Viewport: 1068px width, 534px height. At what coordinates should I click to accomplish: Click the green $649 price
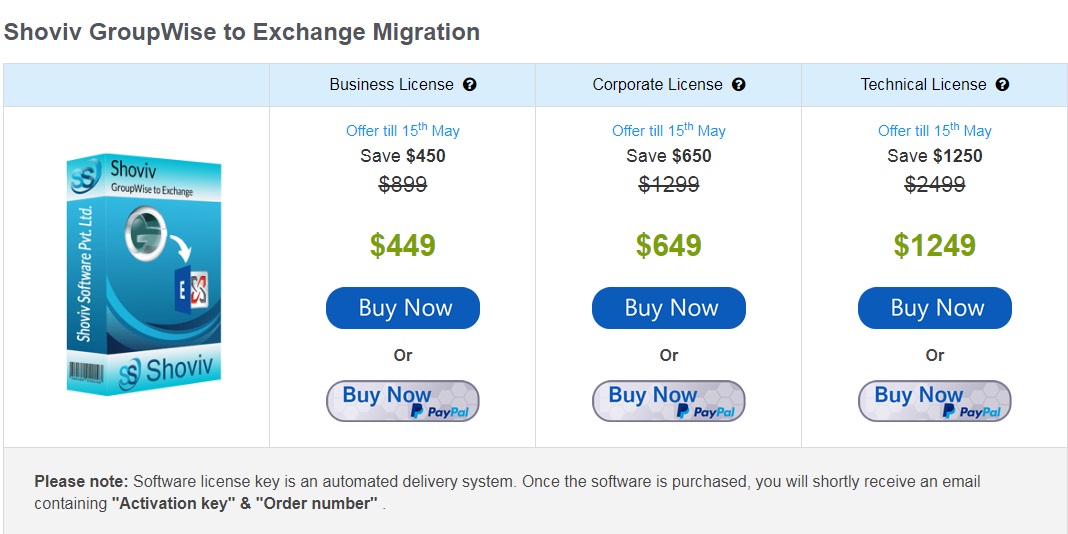coord(669,245)
